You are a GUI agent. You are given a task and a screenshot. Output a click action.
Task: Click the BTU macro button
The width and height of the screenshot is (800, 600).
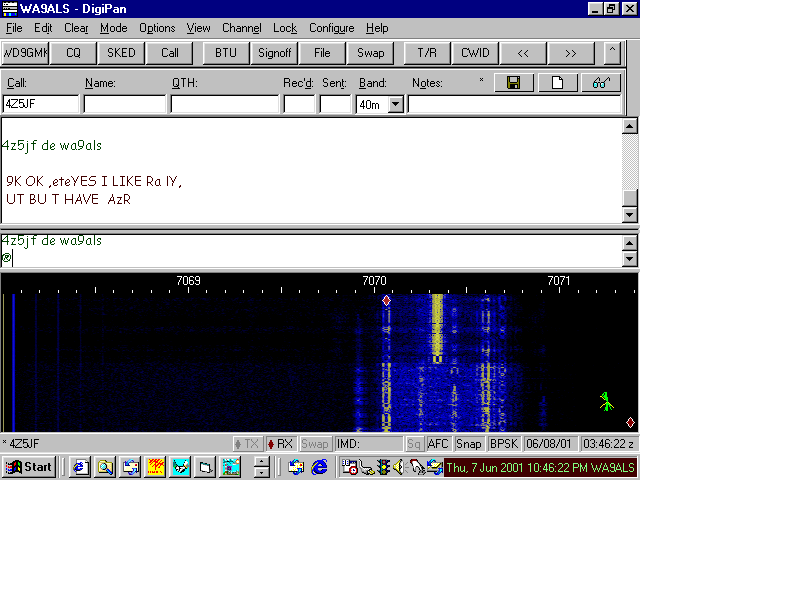coord(226,53)
